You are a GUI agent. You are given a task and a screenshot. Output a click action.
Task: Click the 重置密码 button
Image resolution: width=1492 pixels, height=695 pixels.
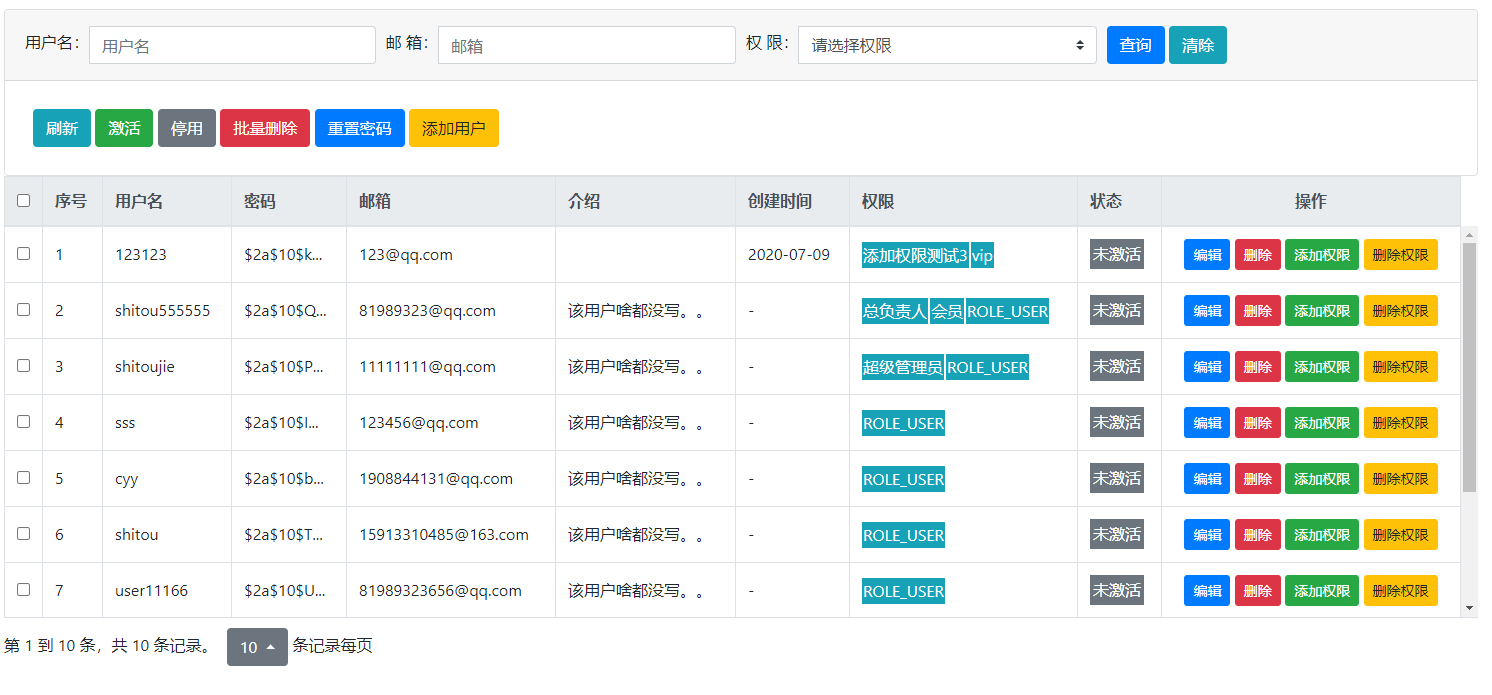(x=360, y=128)
